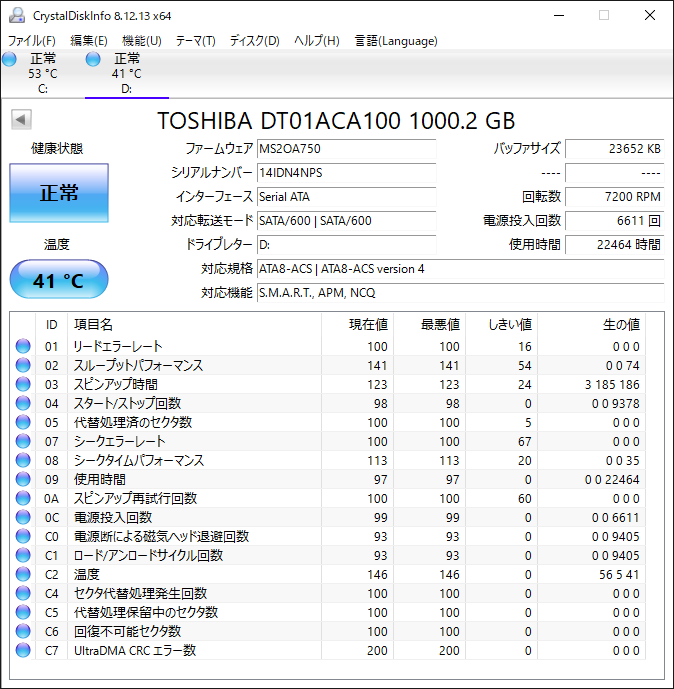
Task: Click the 正常 health status button
Action: pos(59,193)
